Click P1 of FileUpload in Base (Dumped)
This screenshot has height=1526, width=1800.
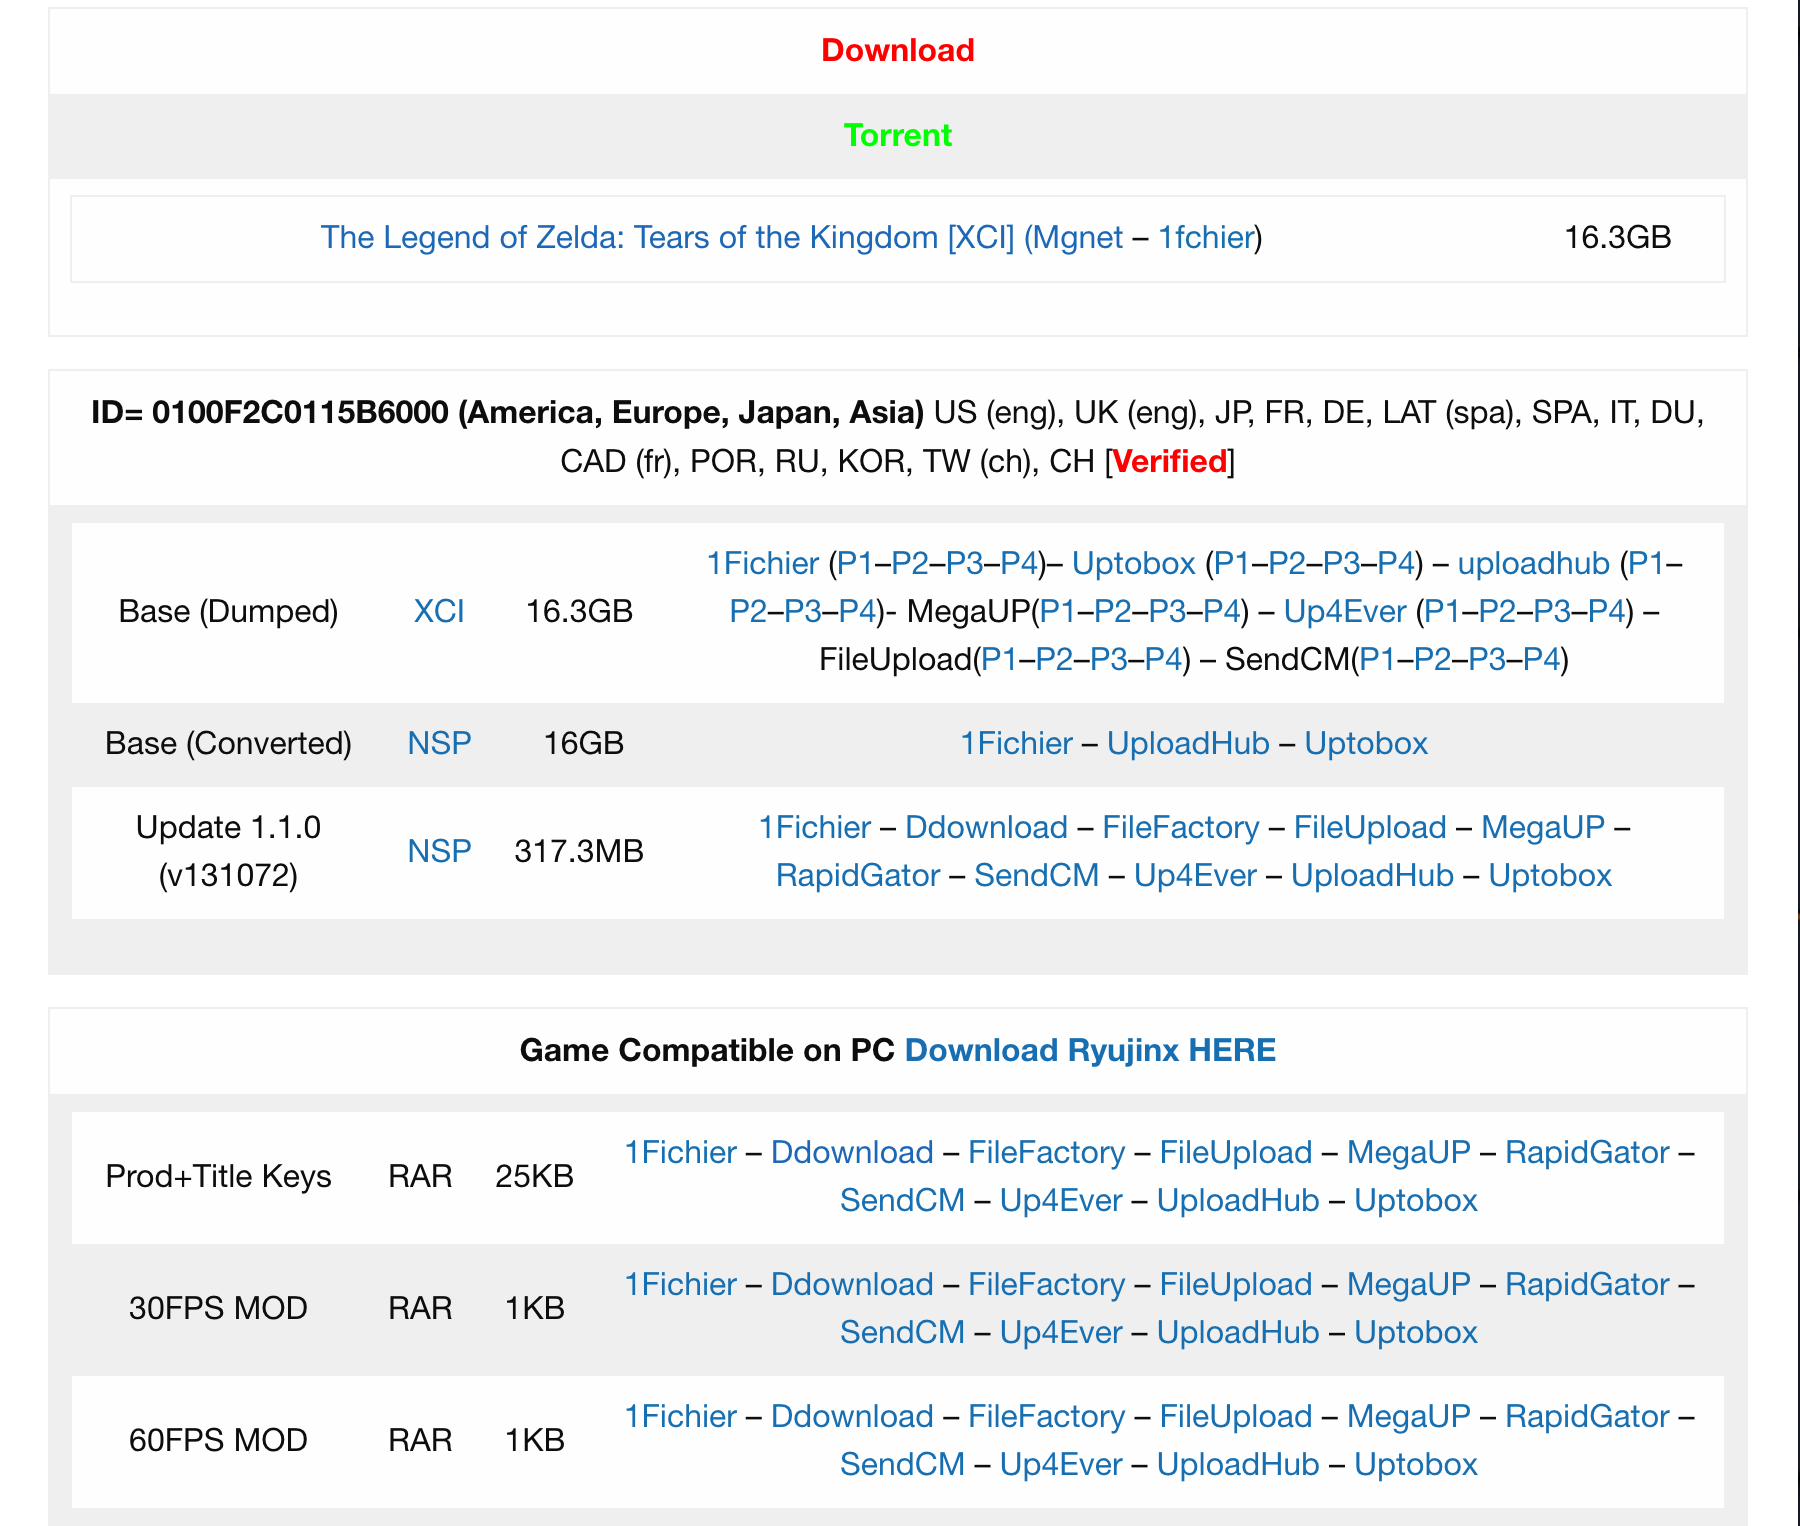(x=999, y=659)
